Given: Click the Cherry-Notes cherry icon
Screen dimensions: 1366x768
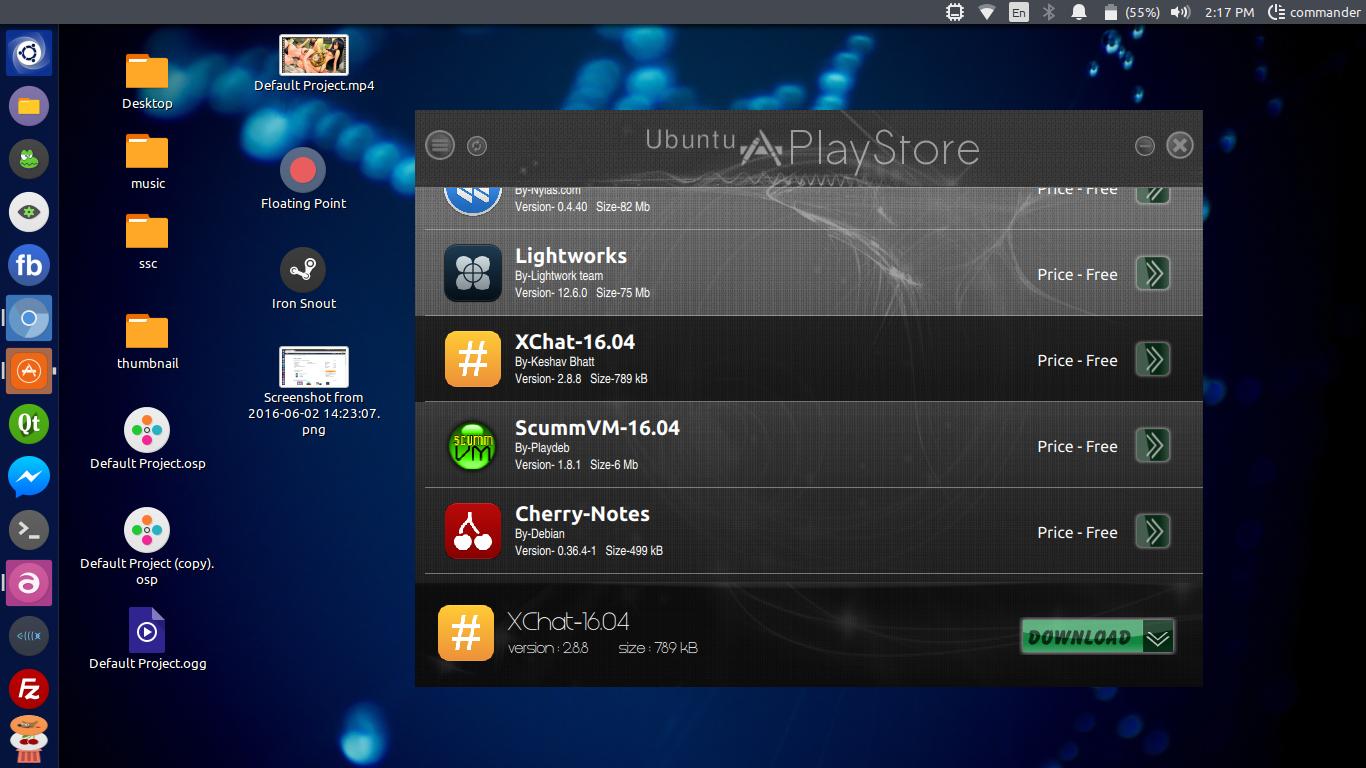Looking at the screenshot, I should [472, 531].
